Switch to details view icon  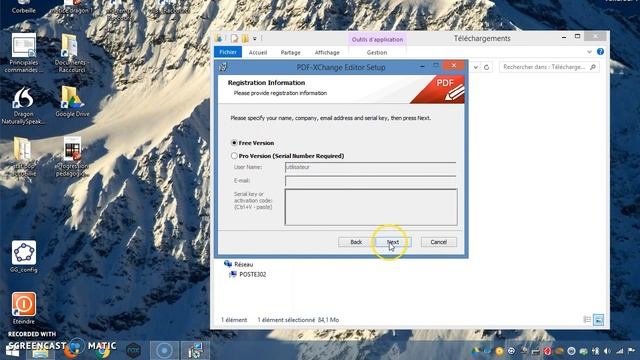click(x=587, y=320)
